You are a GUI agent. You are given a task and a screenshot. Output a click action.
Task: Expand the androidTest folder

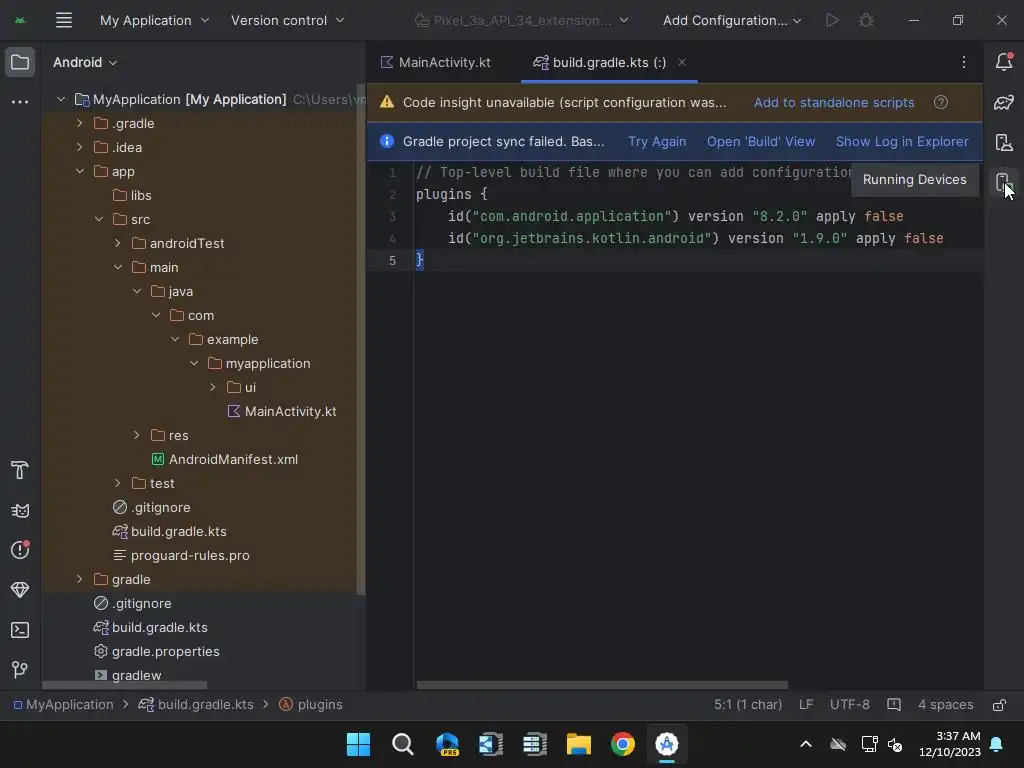pyautogui.click(x=118, y=244)
